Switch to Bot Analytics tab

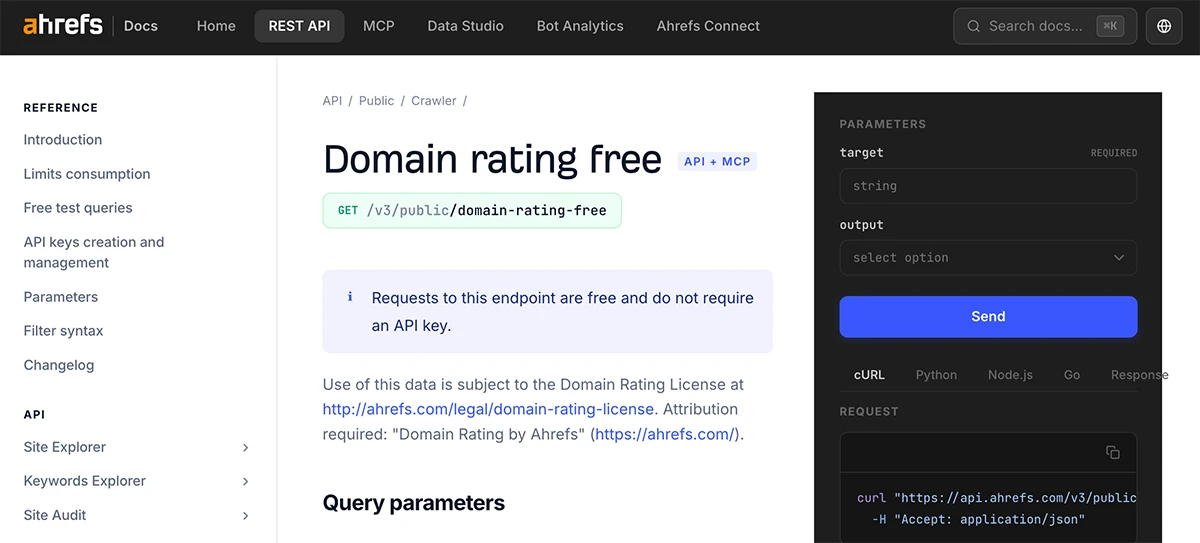(580, 26)
